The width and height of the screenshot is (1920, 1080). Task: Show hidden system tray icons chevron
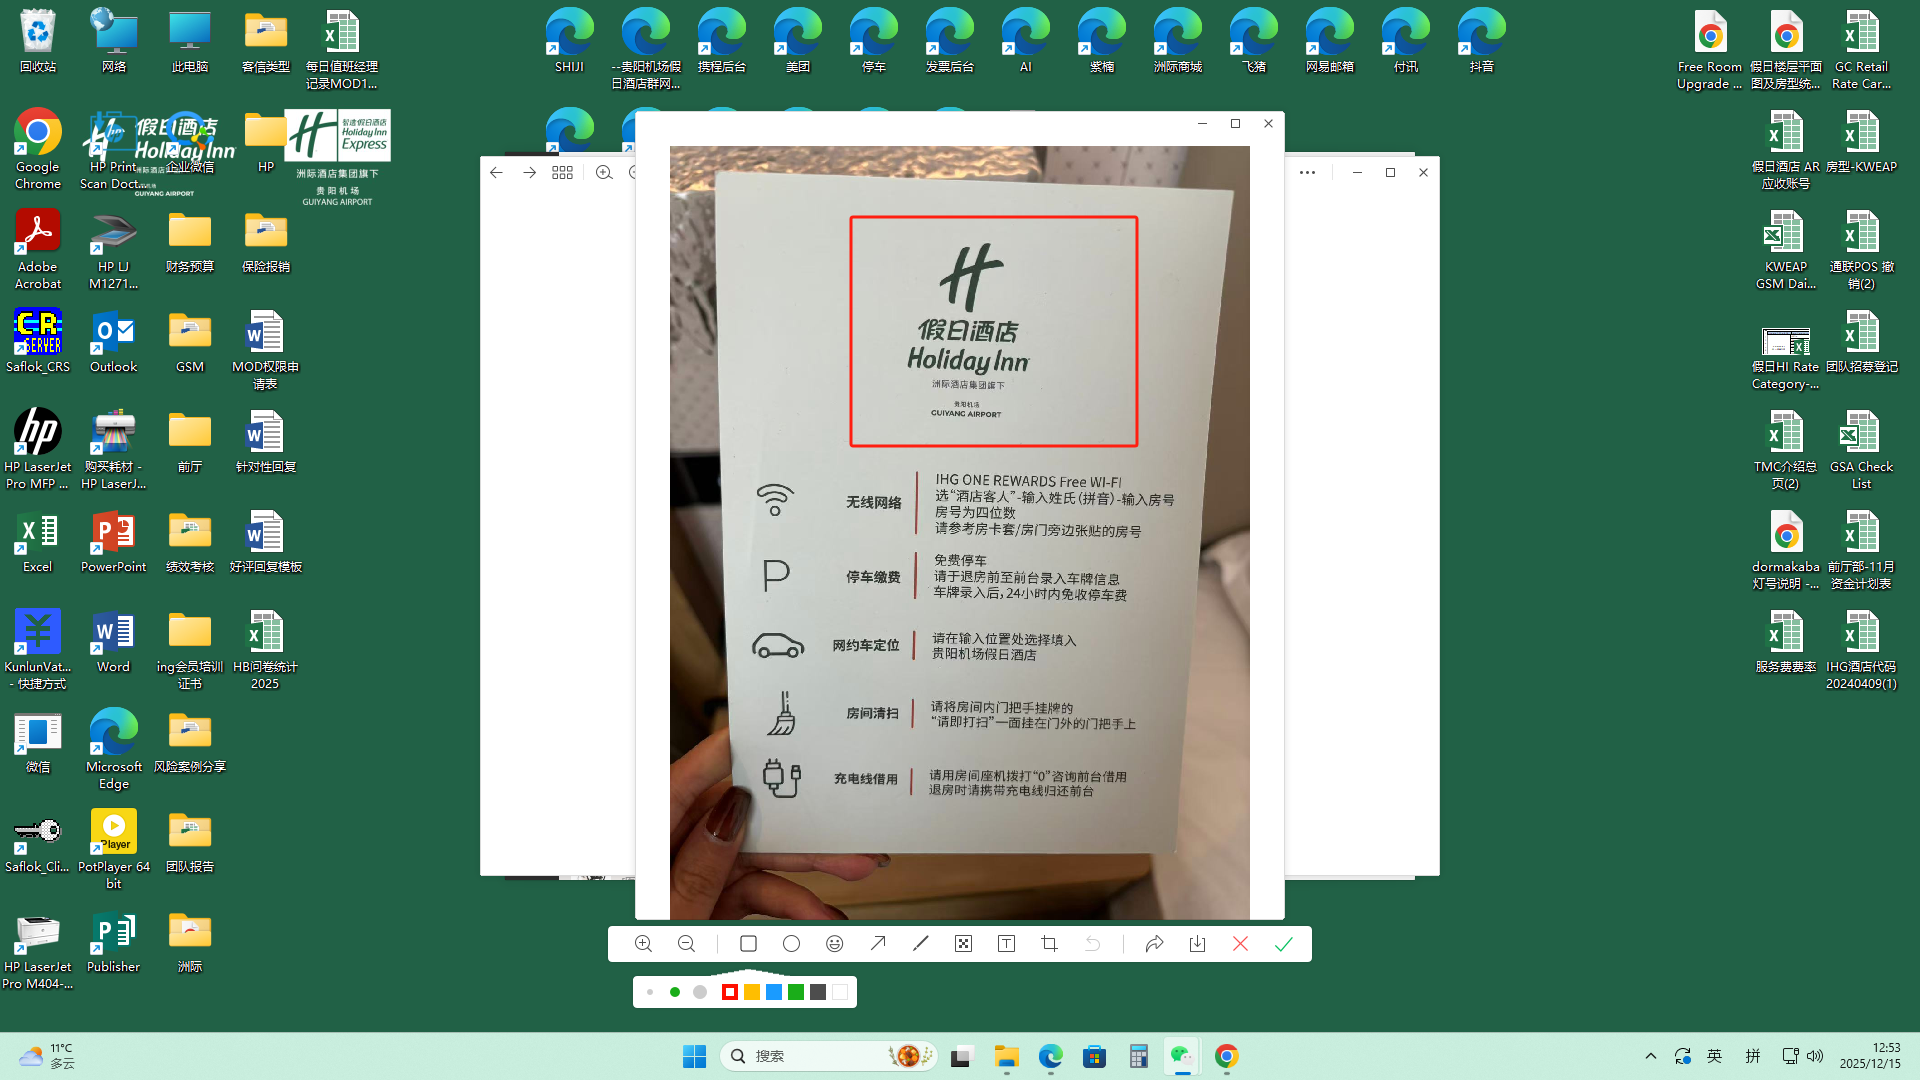click(x=1651, y=1056)
